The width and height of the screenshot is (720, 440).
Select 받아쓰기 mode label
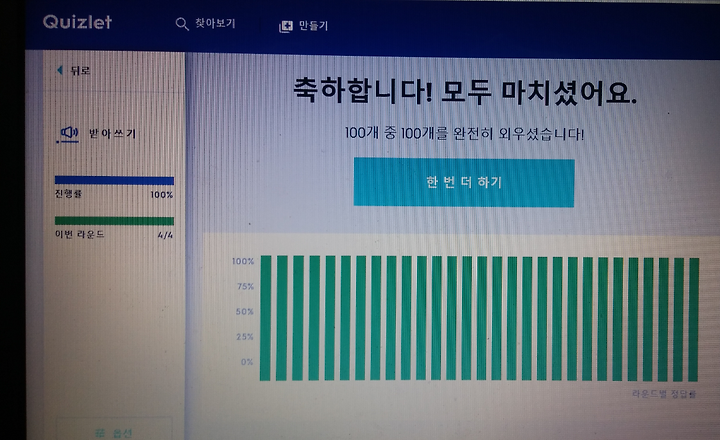tap(112, 134)
